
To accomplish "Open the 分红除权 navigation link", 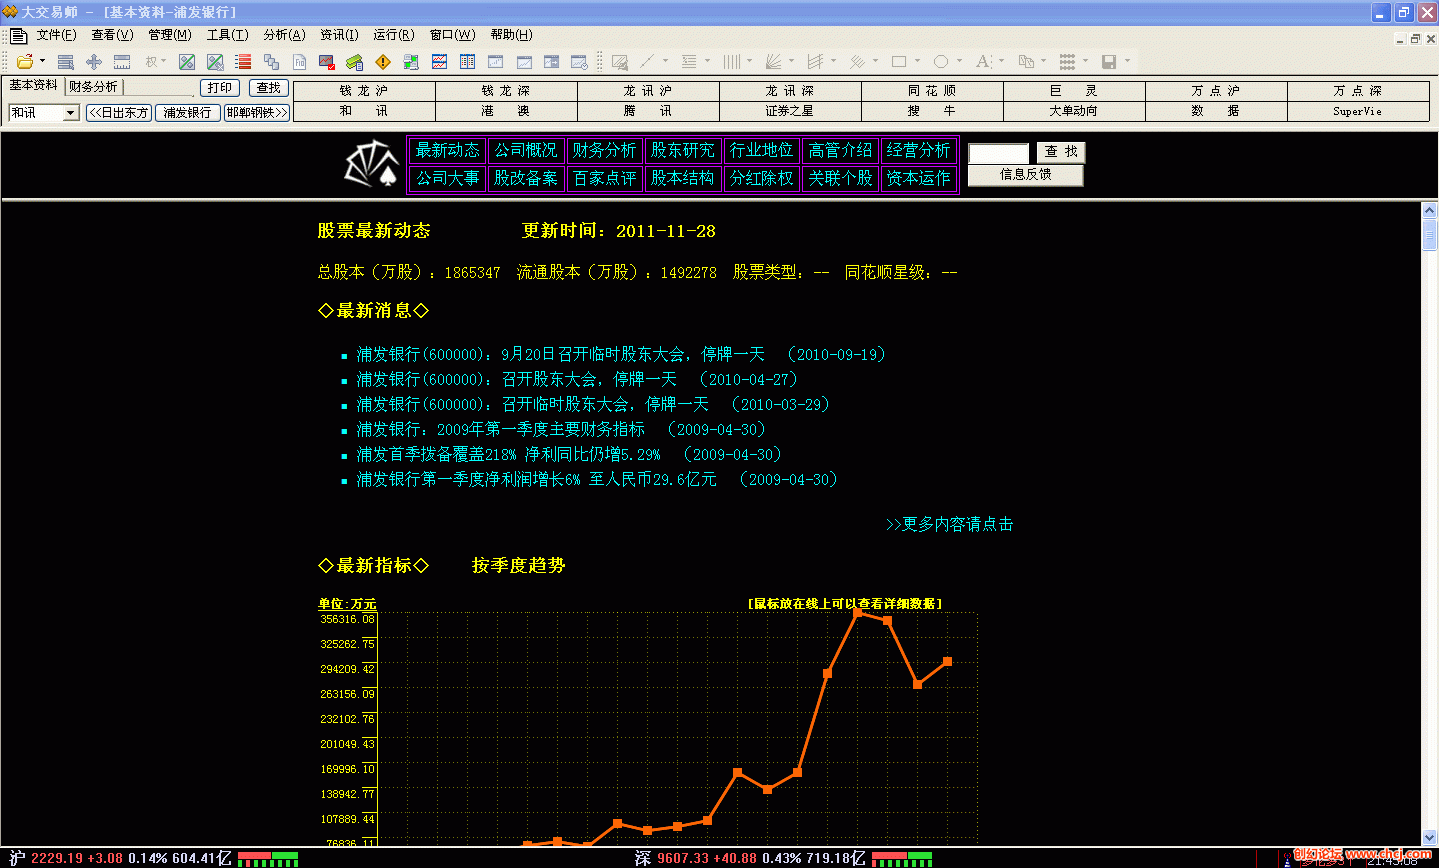I will click(x=762, y=178).
